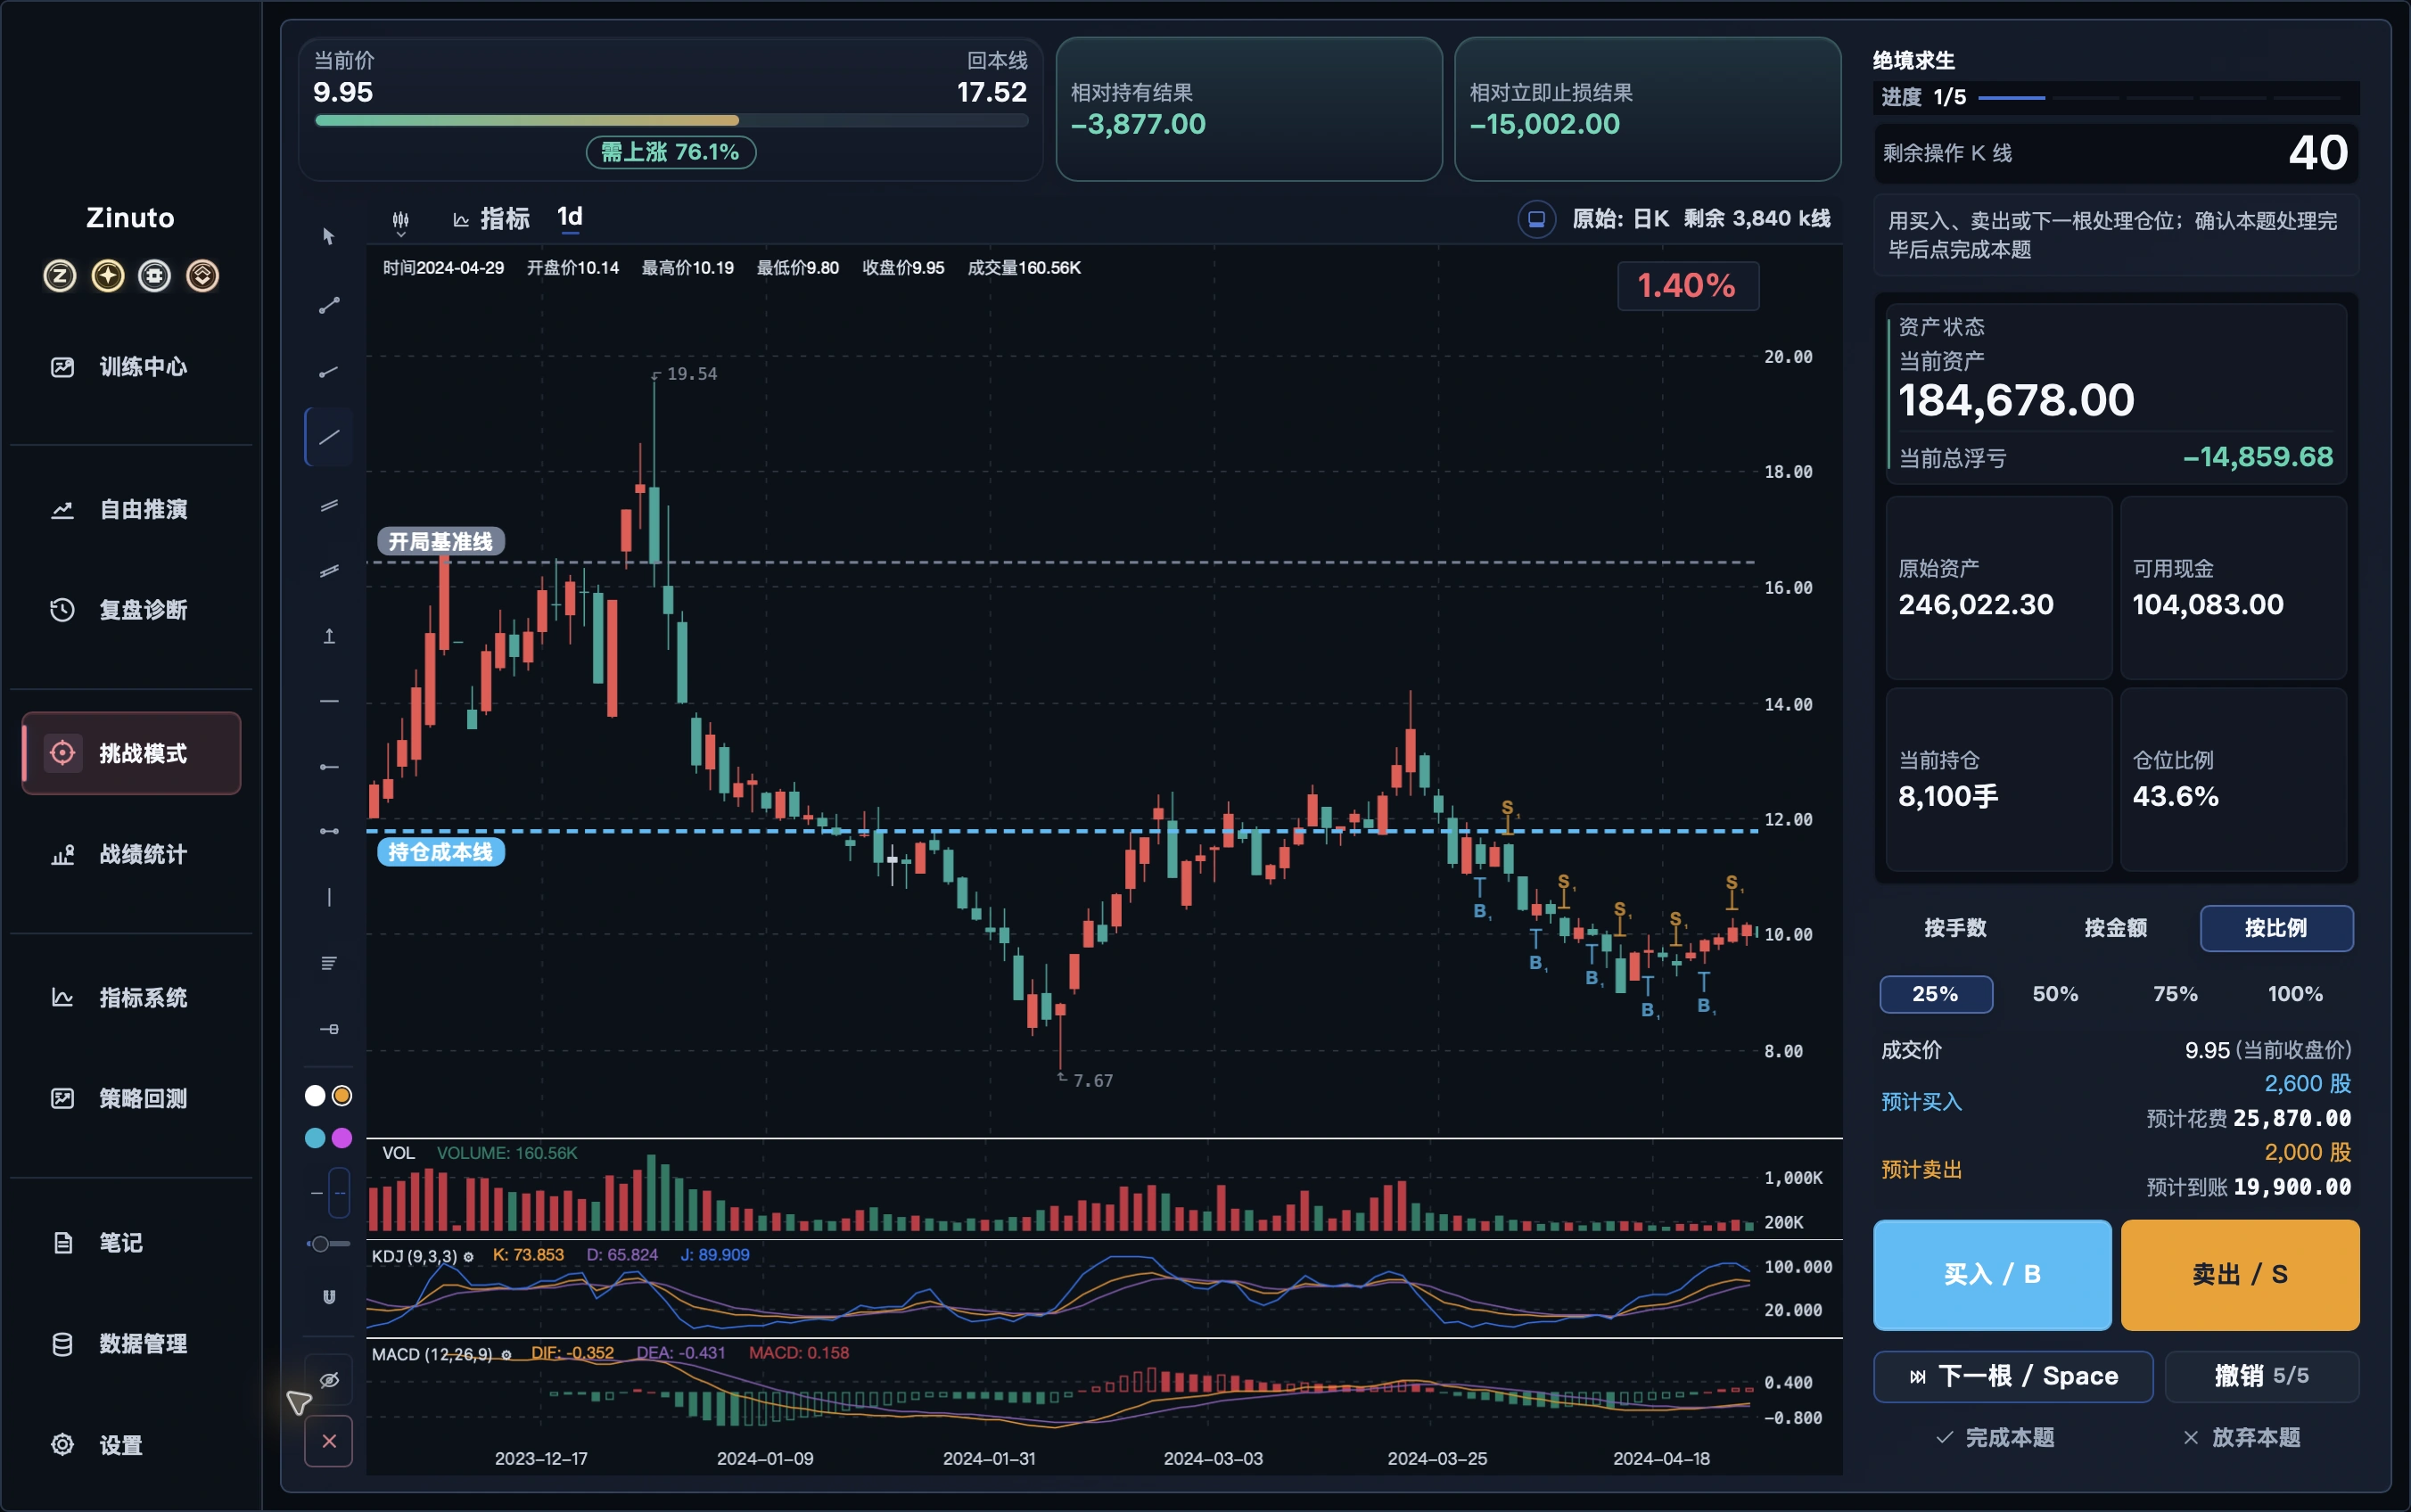Image resolution: width=2411 pixels, height=1512 pixels.
Task: Open KDJ indicator settings gear
Action: [x=468, y=1257]
